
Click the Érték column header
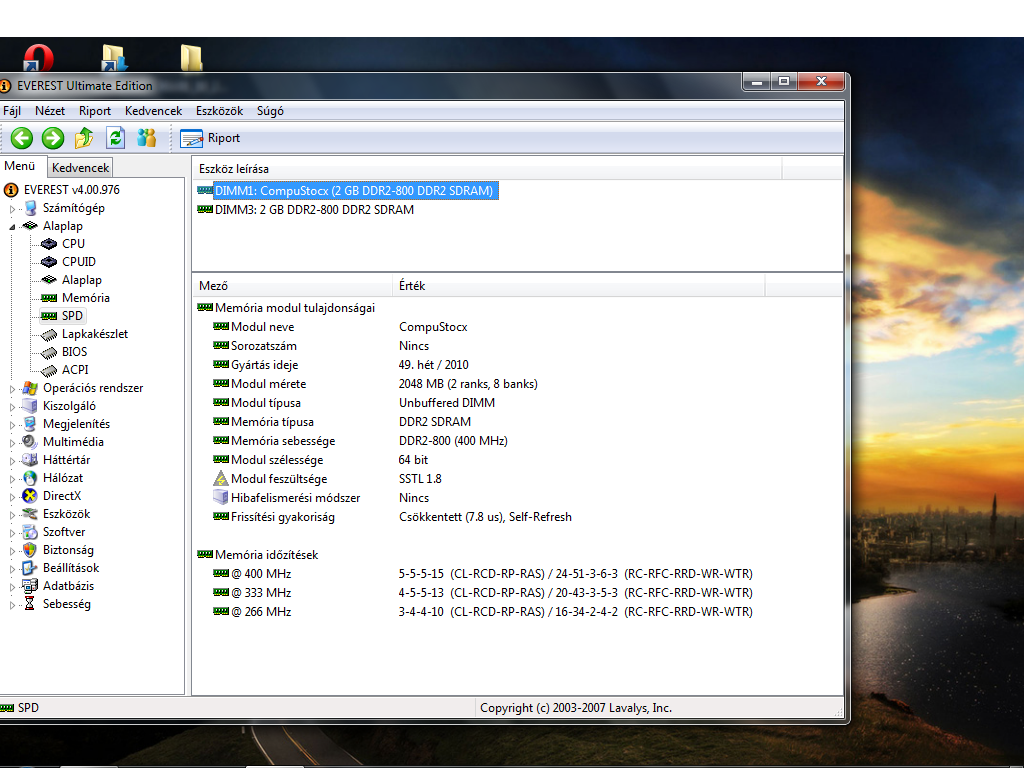pyautogui.click(x=579, y=286)
